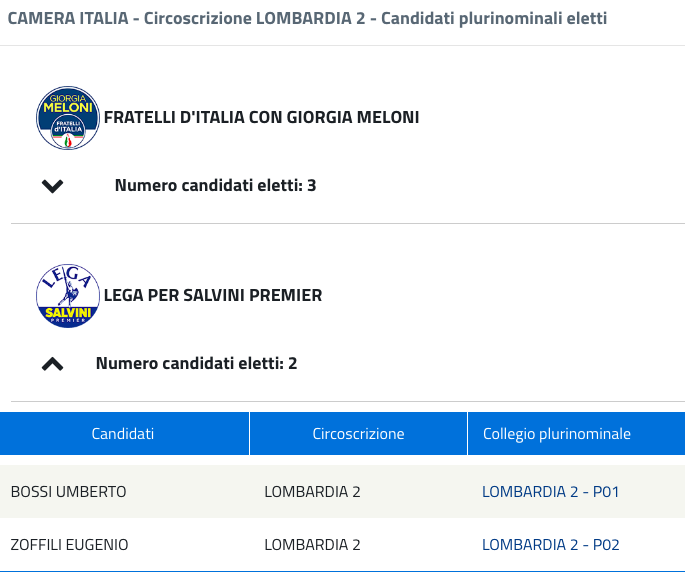Image resolution: width=685 pixels, height=575 pixels.
Task: Open the LOMBARDIA 2 - P01 link
Action: coord(550,492)
